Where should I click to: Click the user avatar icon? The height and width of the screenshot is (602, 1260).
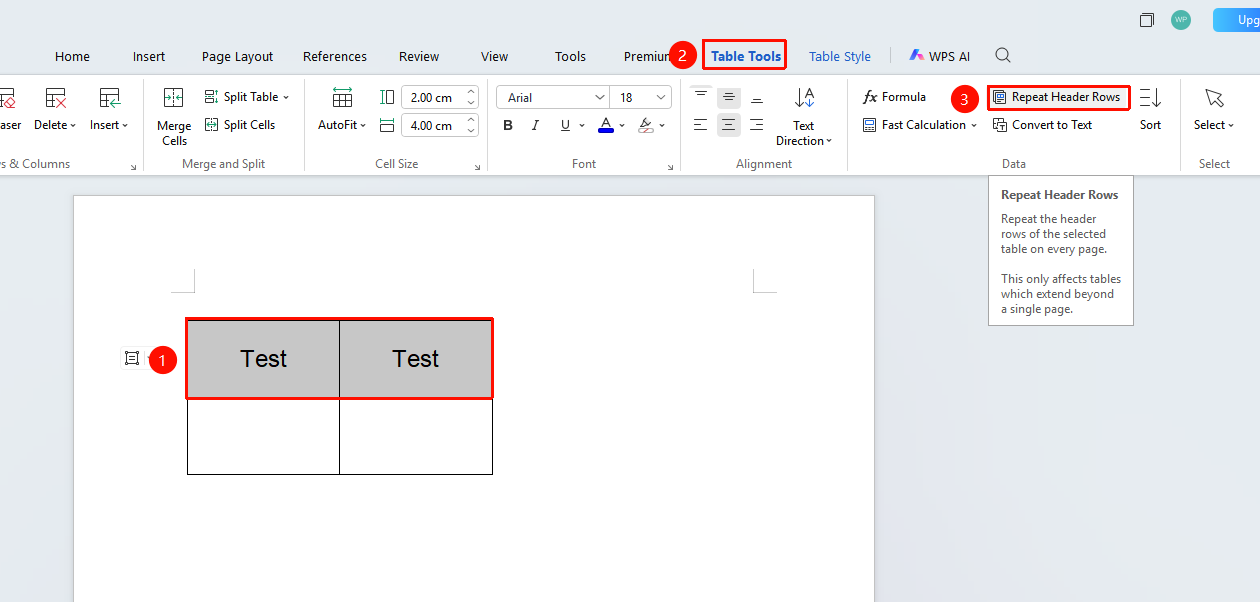(1181, 20)
